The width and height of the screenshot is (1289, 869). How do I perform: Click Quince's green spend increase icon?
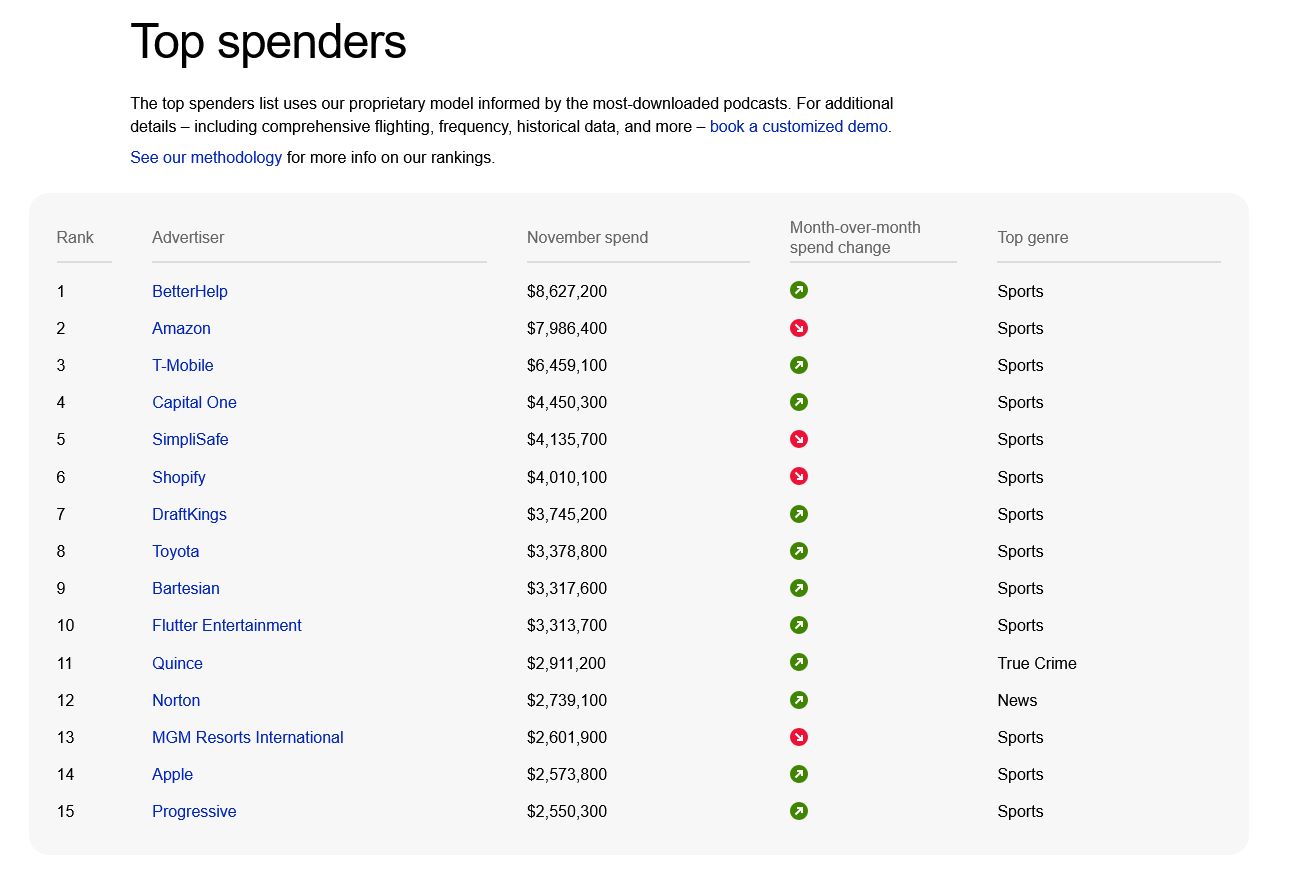798,662
